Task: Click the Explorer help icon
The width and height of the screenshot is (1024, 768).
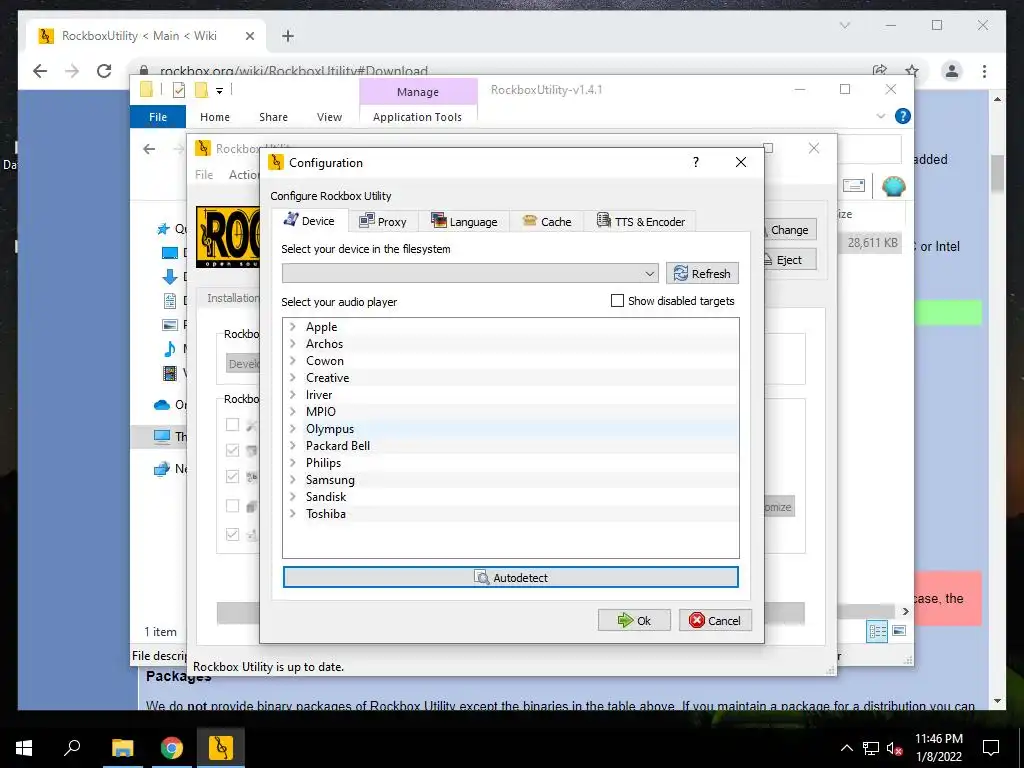Action: (x=903, y=116)
